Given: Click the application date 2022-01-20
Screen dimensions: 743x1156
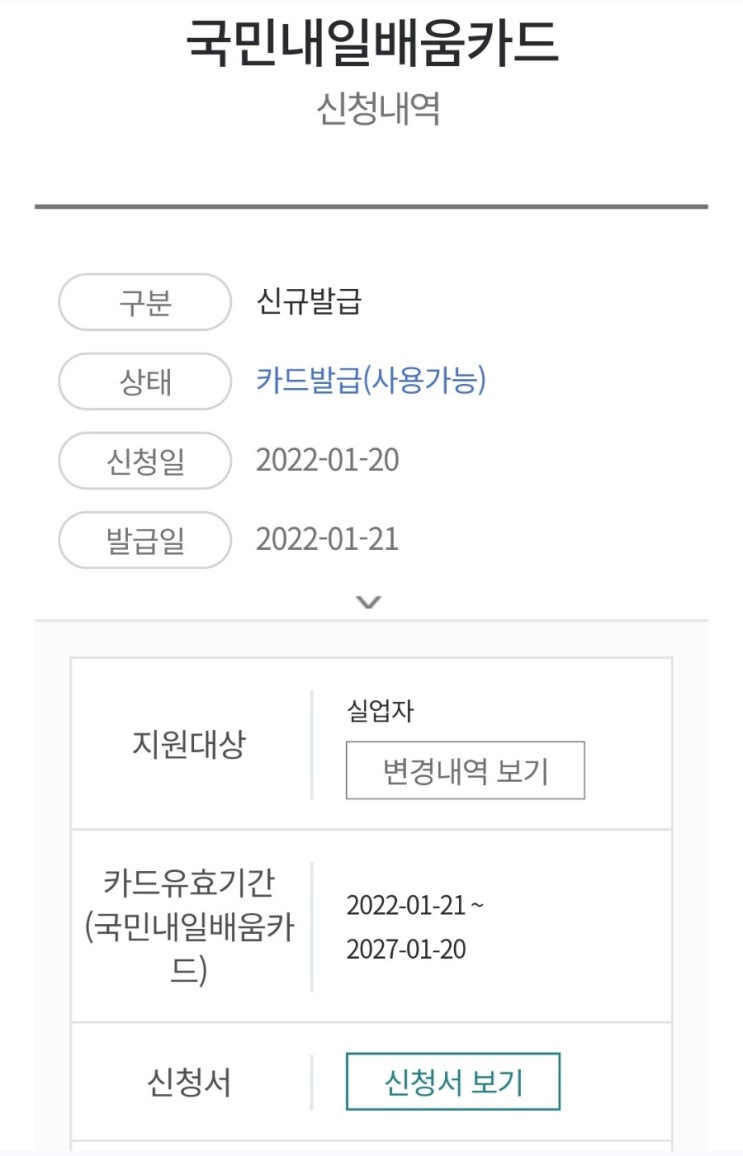Looking at the screenshot, I should (327, 460).
